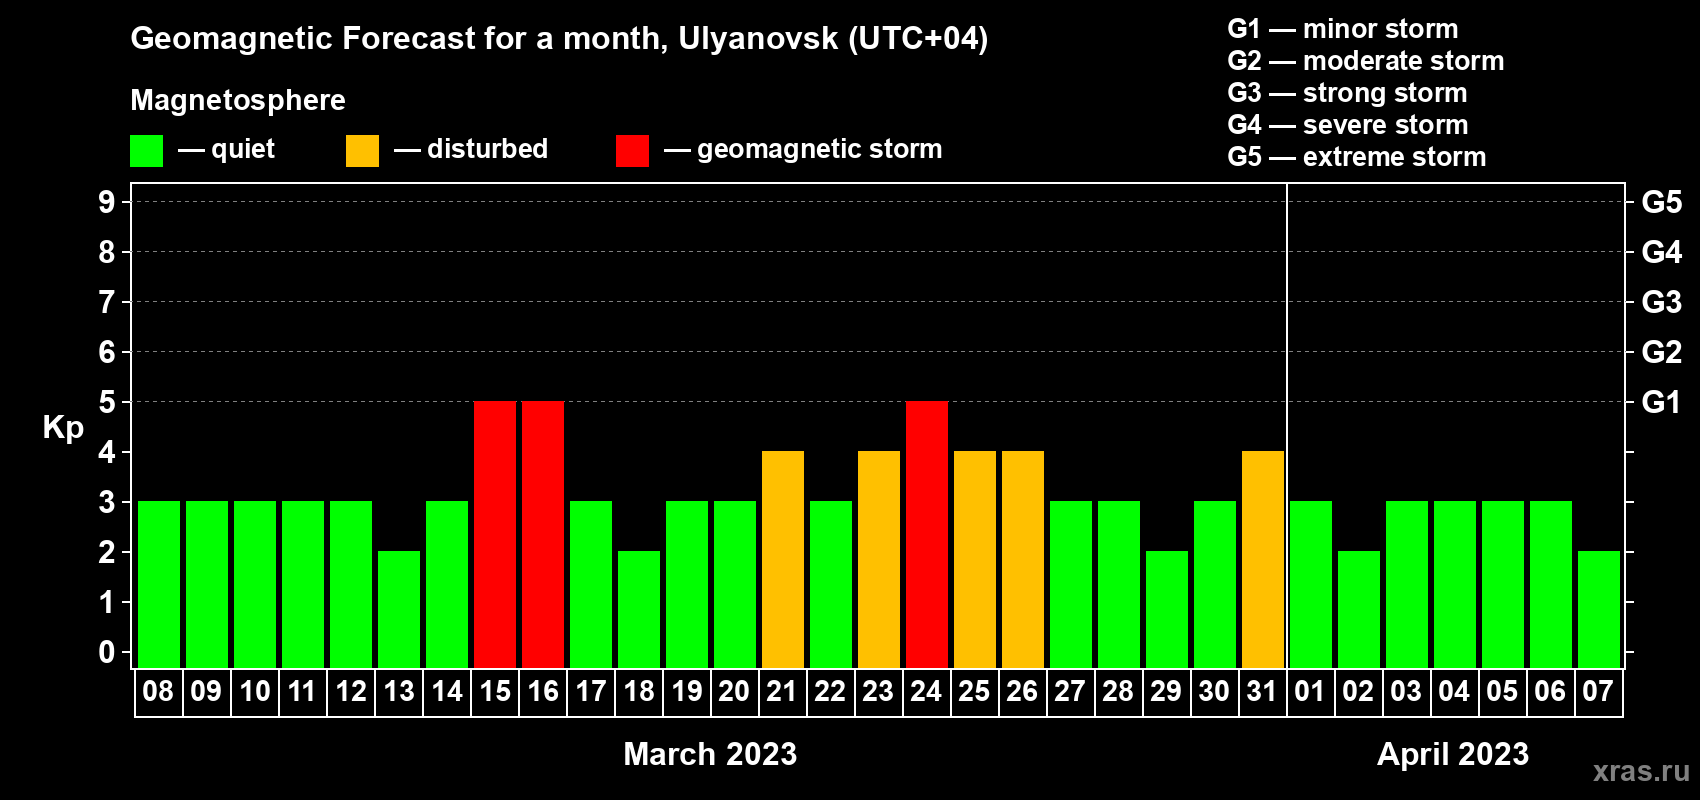Image resolution: width=1700 pixels, height=800 pixels.
Task: Click date label 30 on the axis
Action: (x=1214, y=692)
